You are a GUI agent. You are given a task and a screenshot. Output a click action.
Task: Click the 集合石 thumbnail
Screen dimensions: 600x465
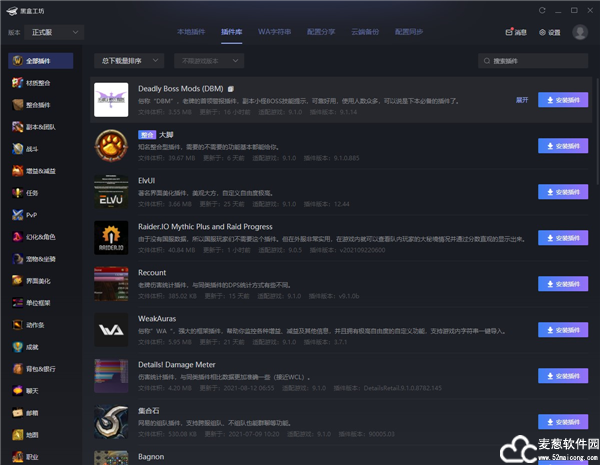pyautogui.click(x=111, y=422)
